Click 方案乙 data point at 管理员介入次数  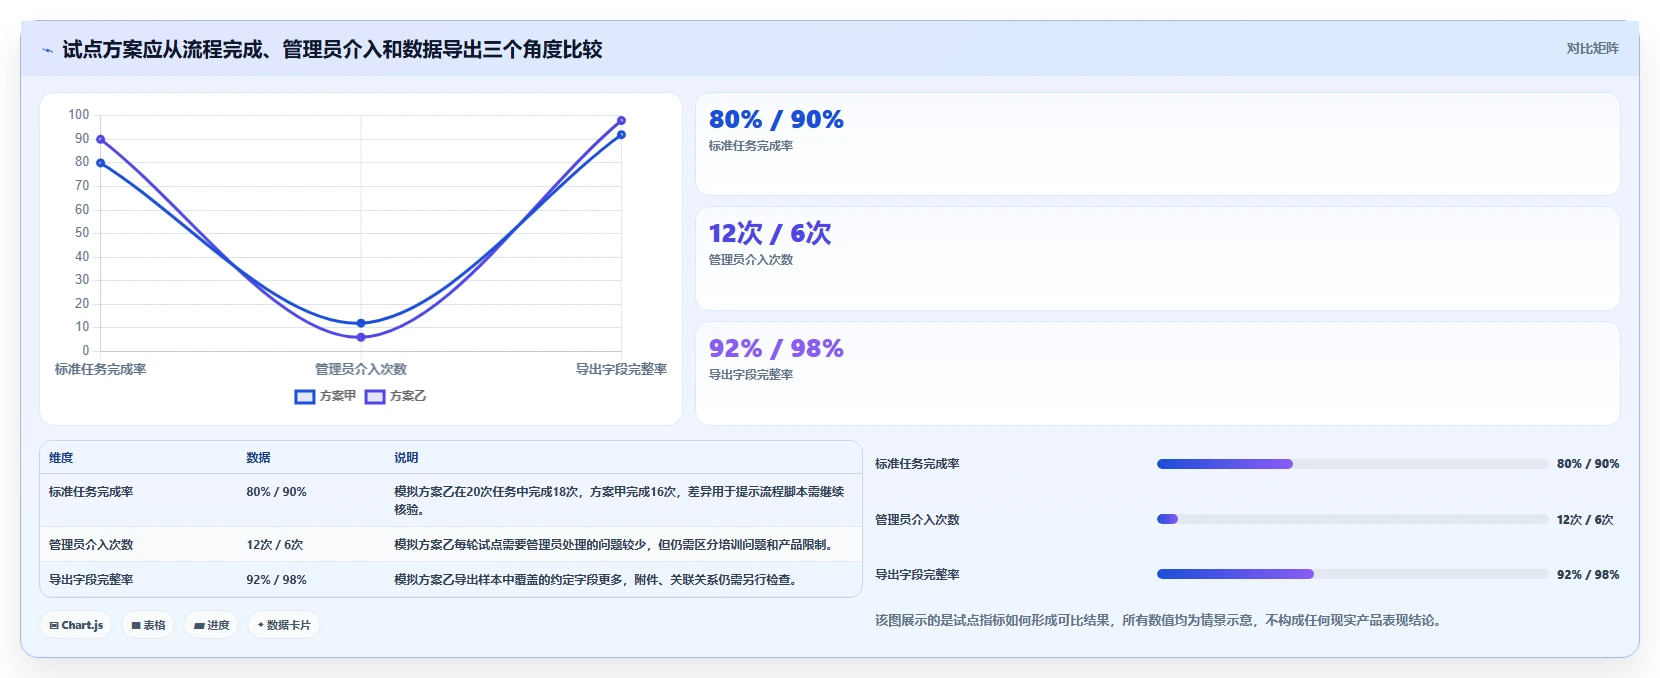tap(361, 337)
